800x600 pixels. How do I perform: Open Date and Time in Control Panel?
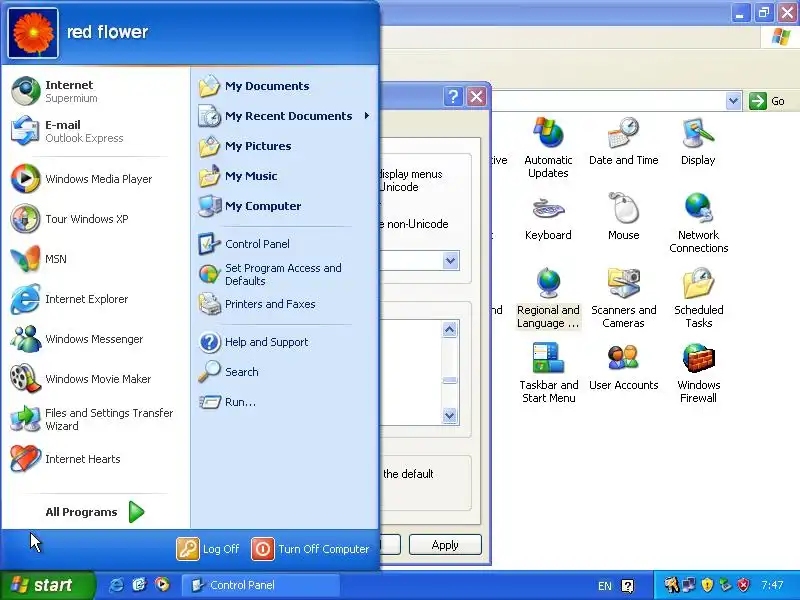point(623,142)
